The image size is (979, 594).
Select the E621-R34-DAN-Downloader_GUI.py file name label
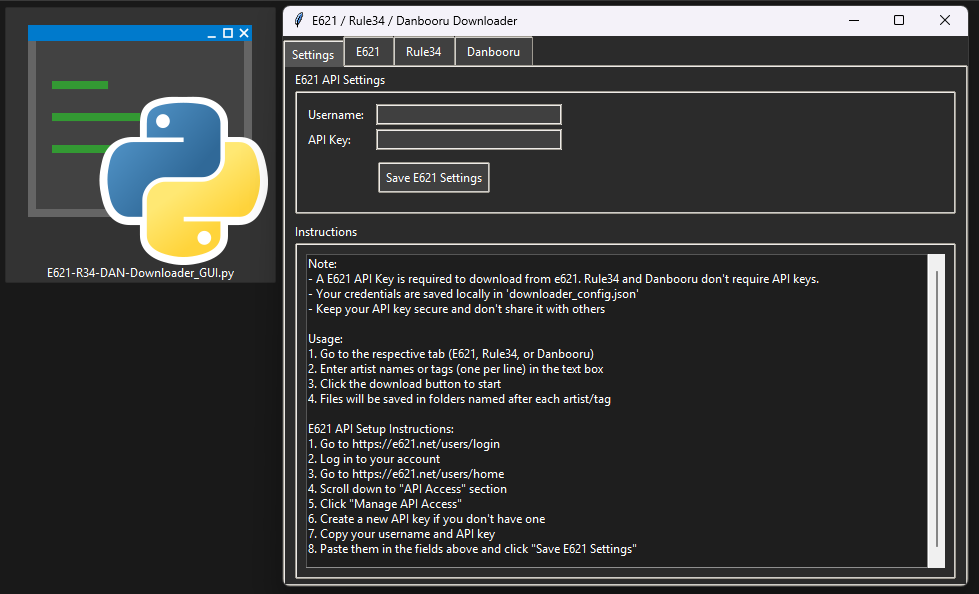coord(140,272)
